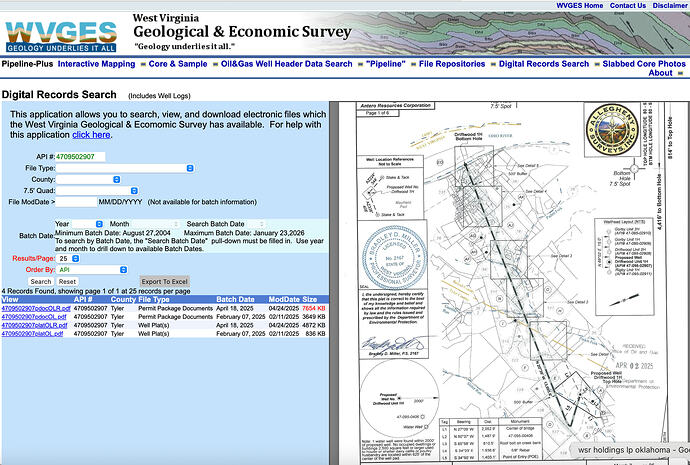690x465 pixels.
Task: Click the Export To Excel button
Action: (x=164, y=282)
